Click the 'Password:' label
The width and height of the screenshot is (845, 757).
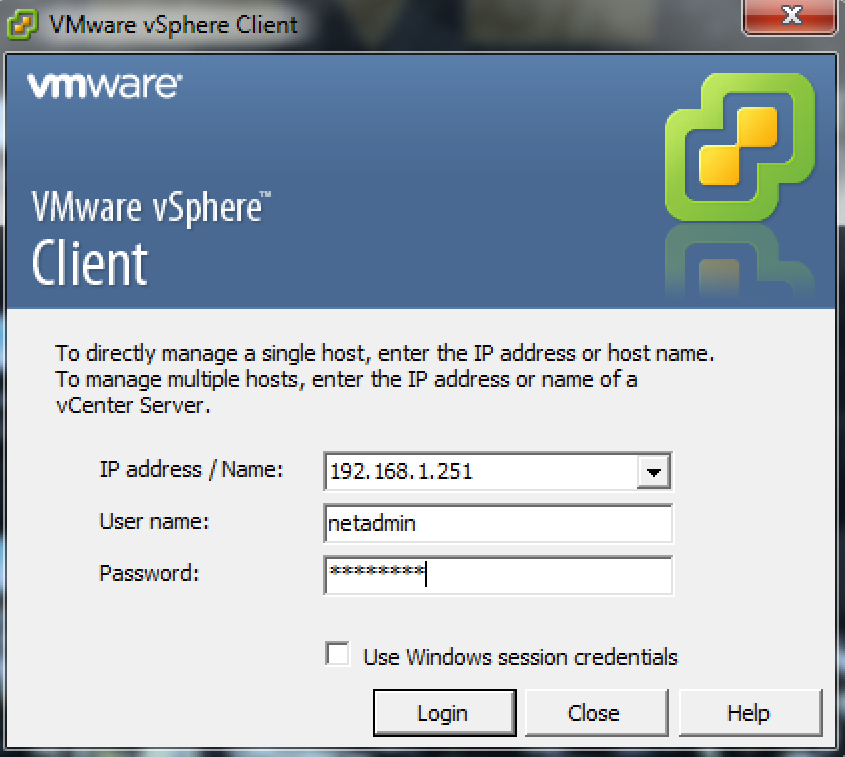[149, 573]
